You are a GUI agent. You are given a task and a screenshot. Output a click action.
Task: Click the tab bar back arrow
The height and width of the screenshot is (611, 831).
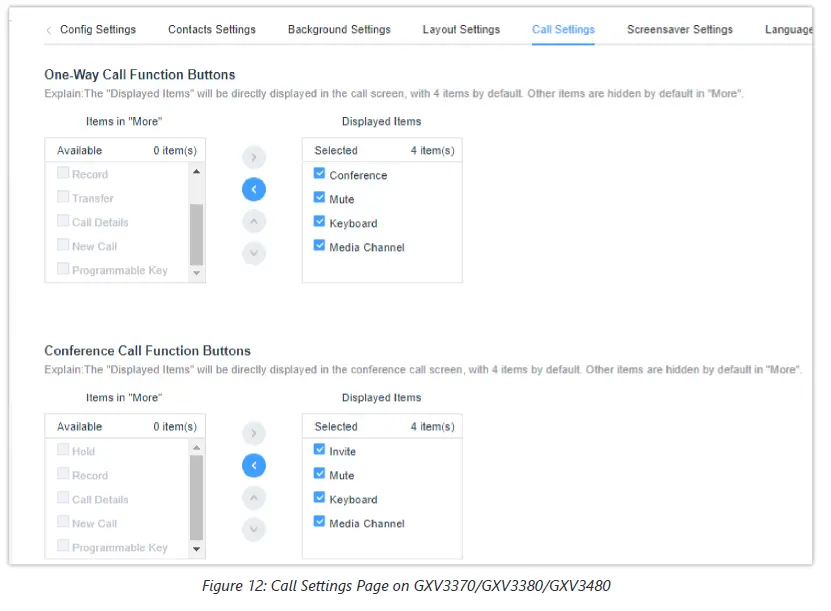(49, 30)
